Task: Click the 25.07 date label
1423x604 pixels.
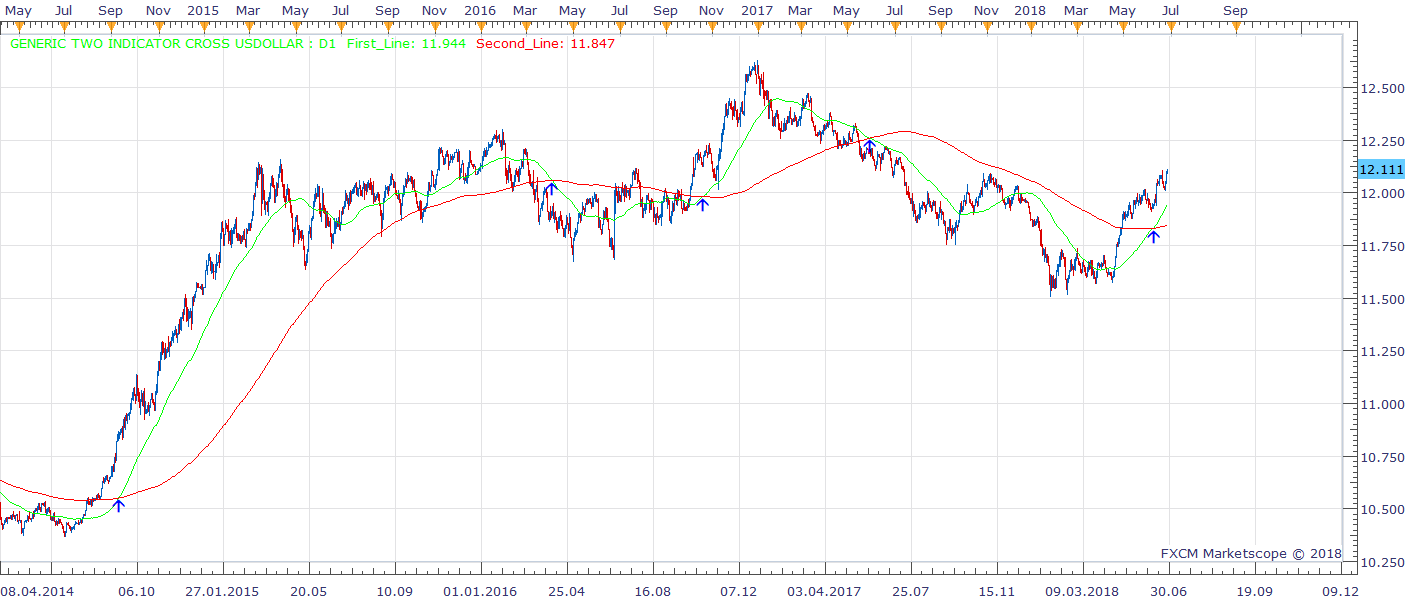Action: pyautogui.click(x=910, y=592)
